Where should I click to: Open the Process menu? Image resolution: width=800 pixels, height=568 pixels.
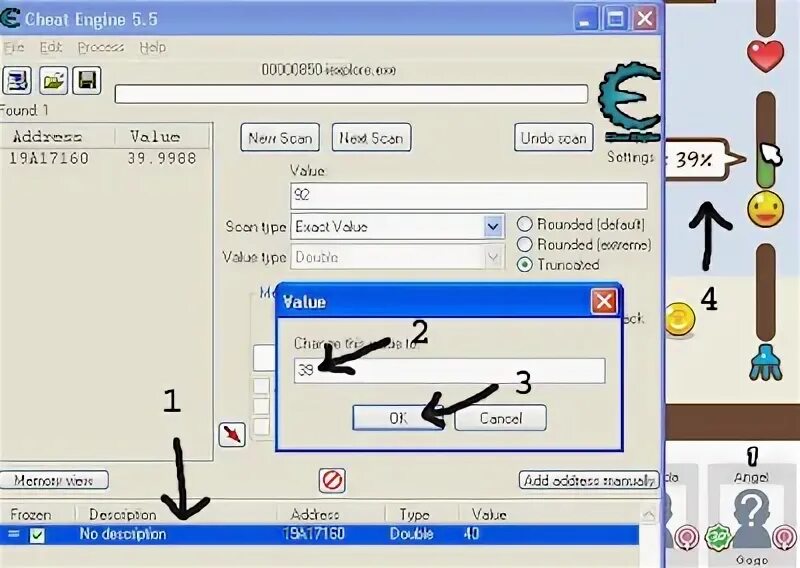point(101,47)
